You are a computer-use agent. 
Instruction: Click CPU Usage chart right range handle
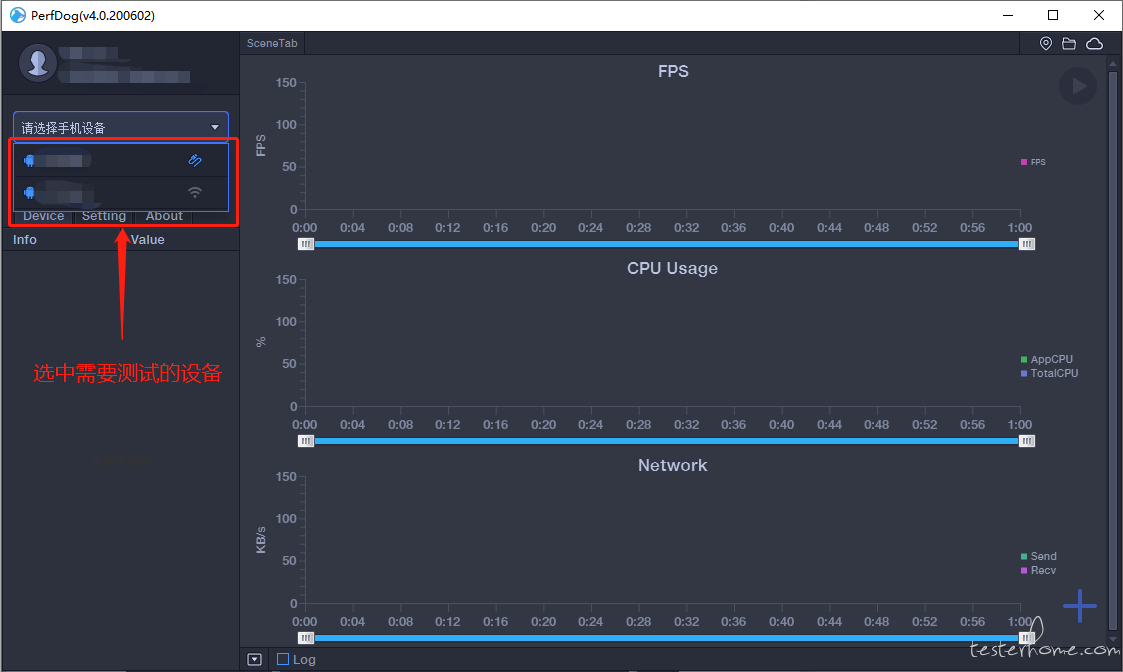point(1026,441)
